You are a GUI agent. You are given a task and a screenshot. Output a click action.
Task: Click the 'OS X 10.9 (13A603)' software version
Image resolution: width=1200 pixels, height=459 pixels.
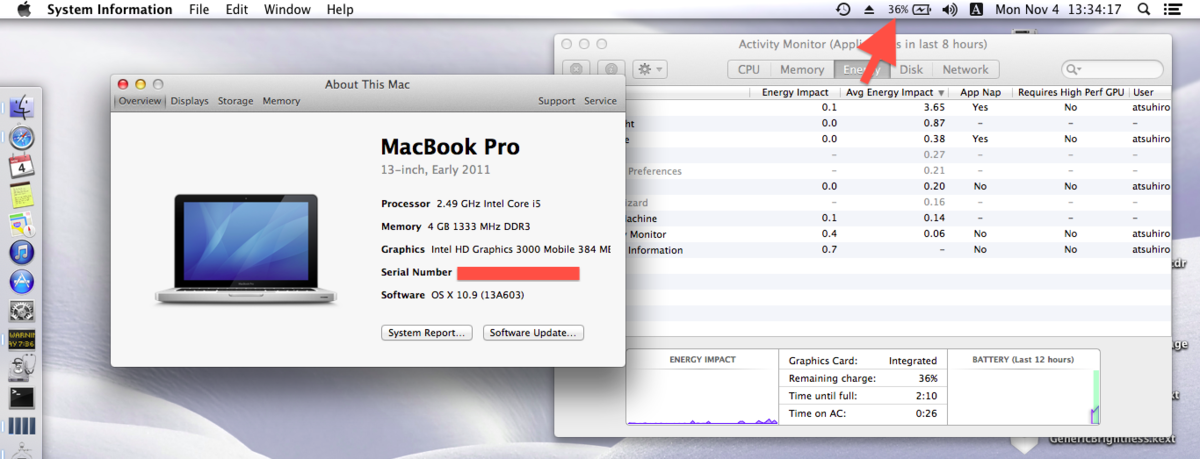coord(478,295)
